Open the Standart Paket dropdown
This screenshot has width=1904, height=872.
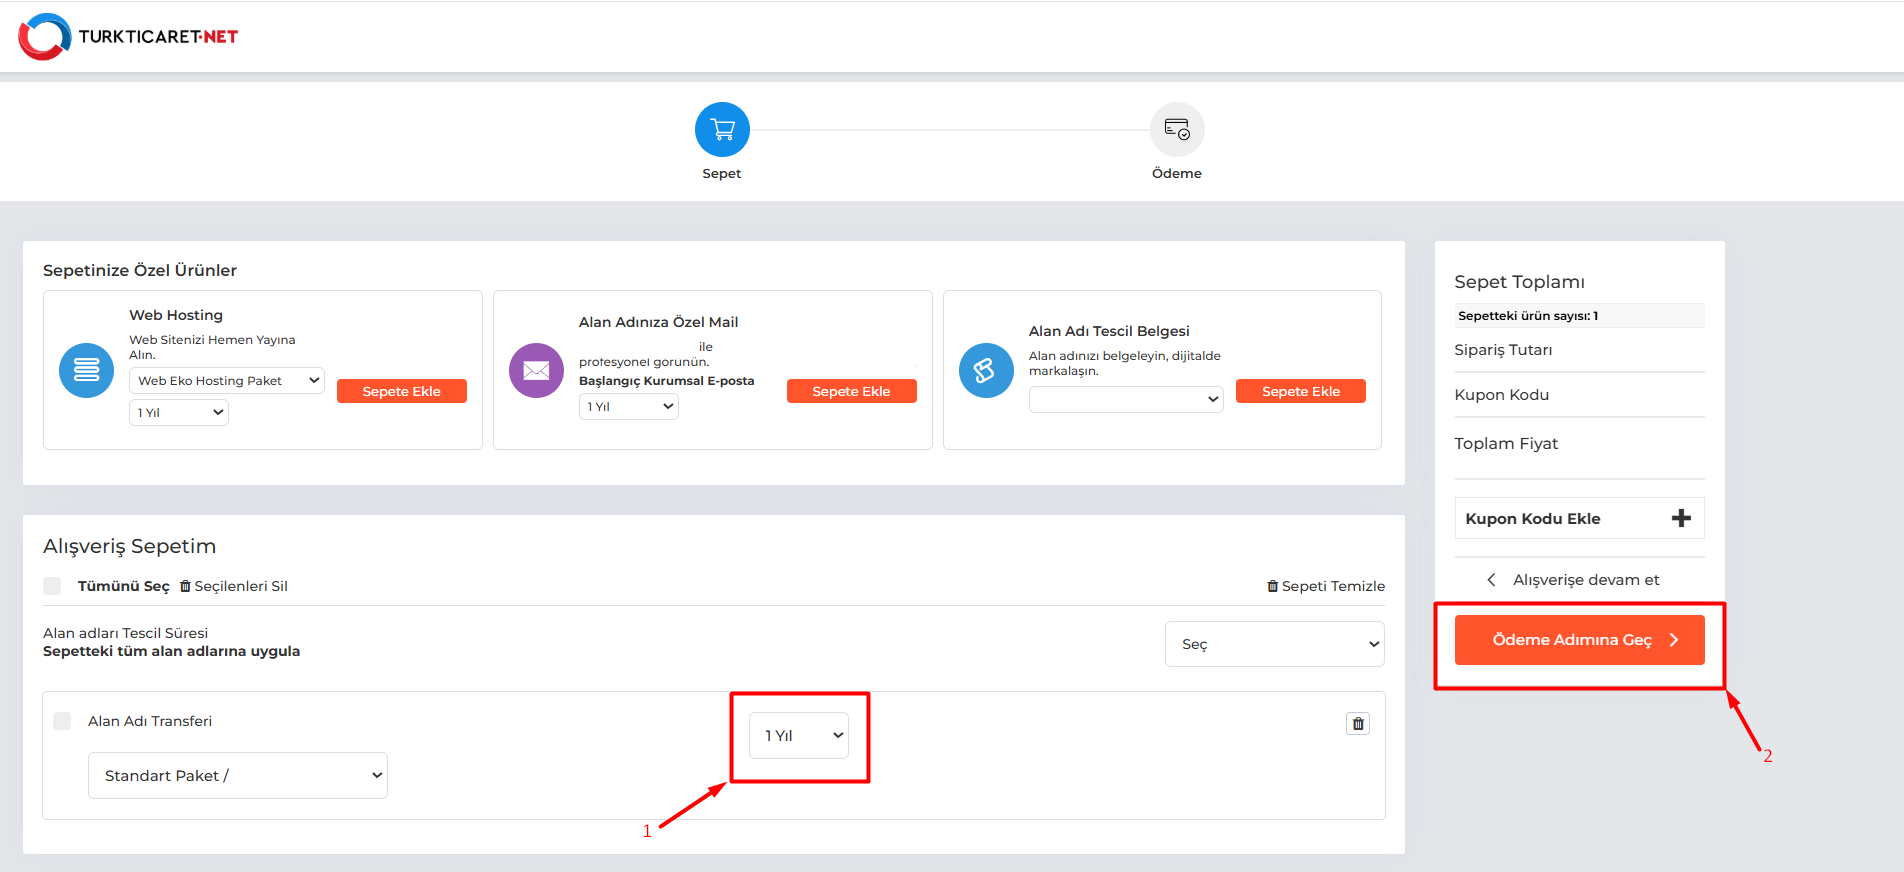(238, 776)
